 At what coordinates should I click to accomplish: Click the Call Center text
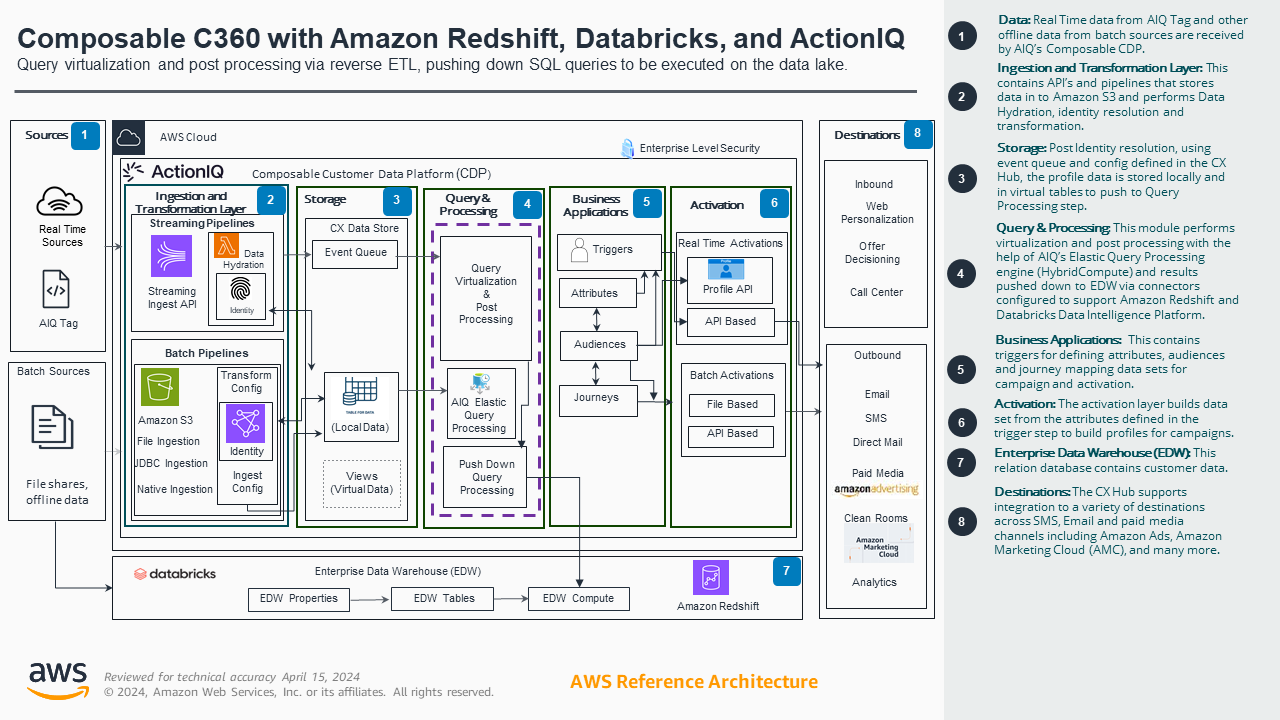[876, 293]
